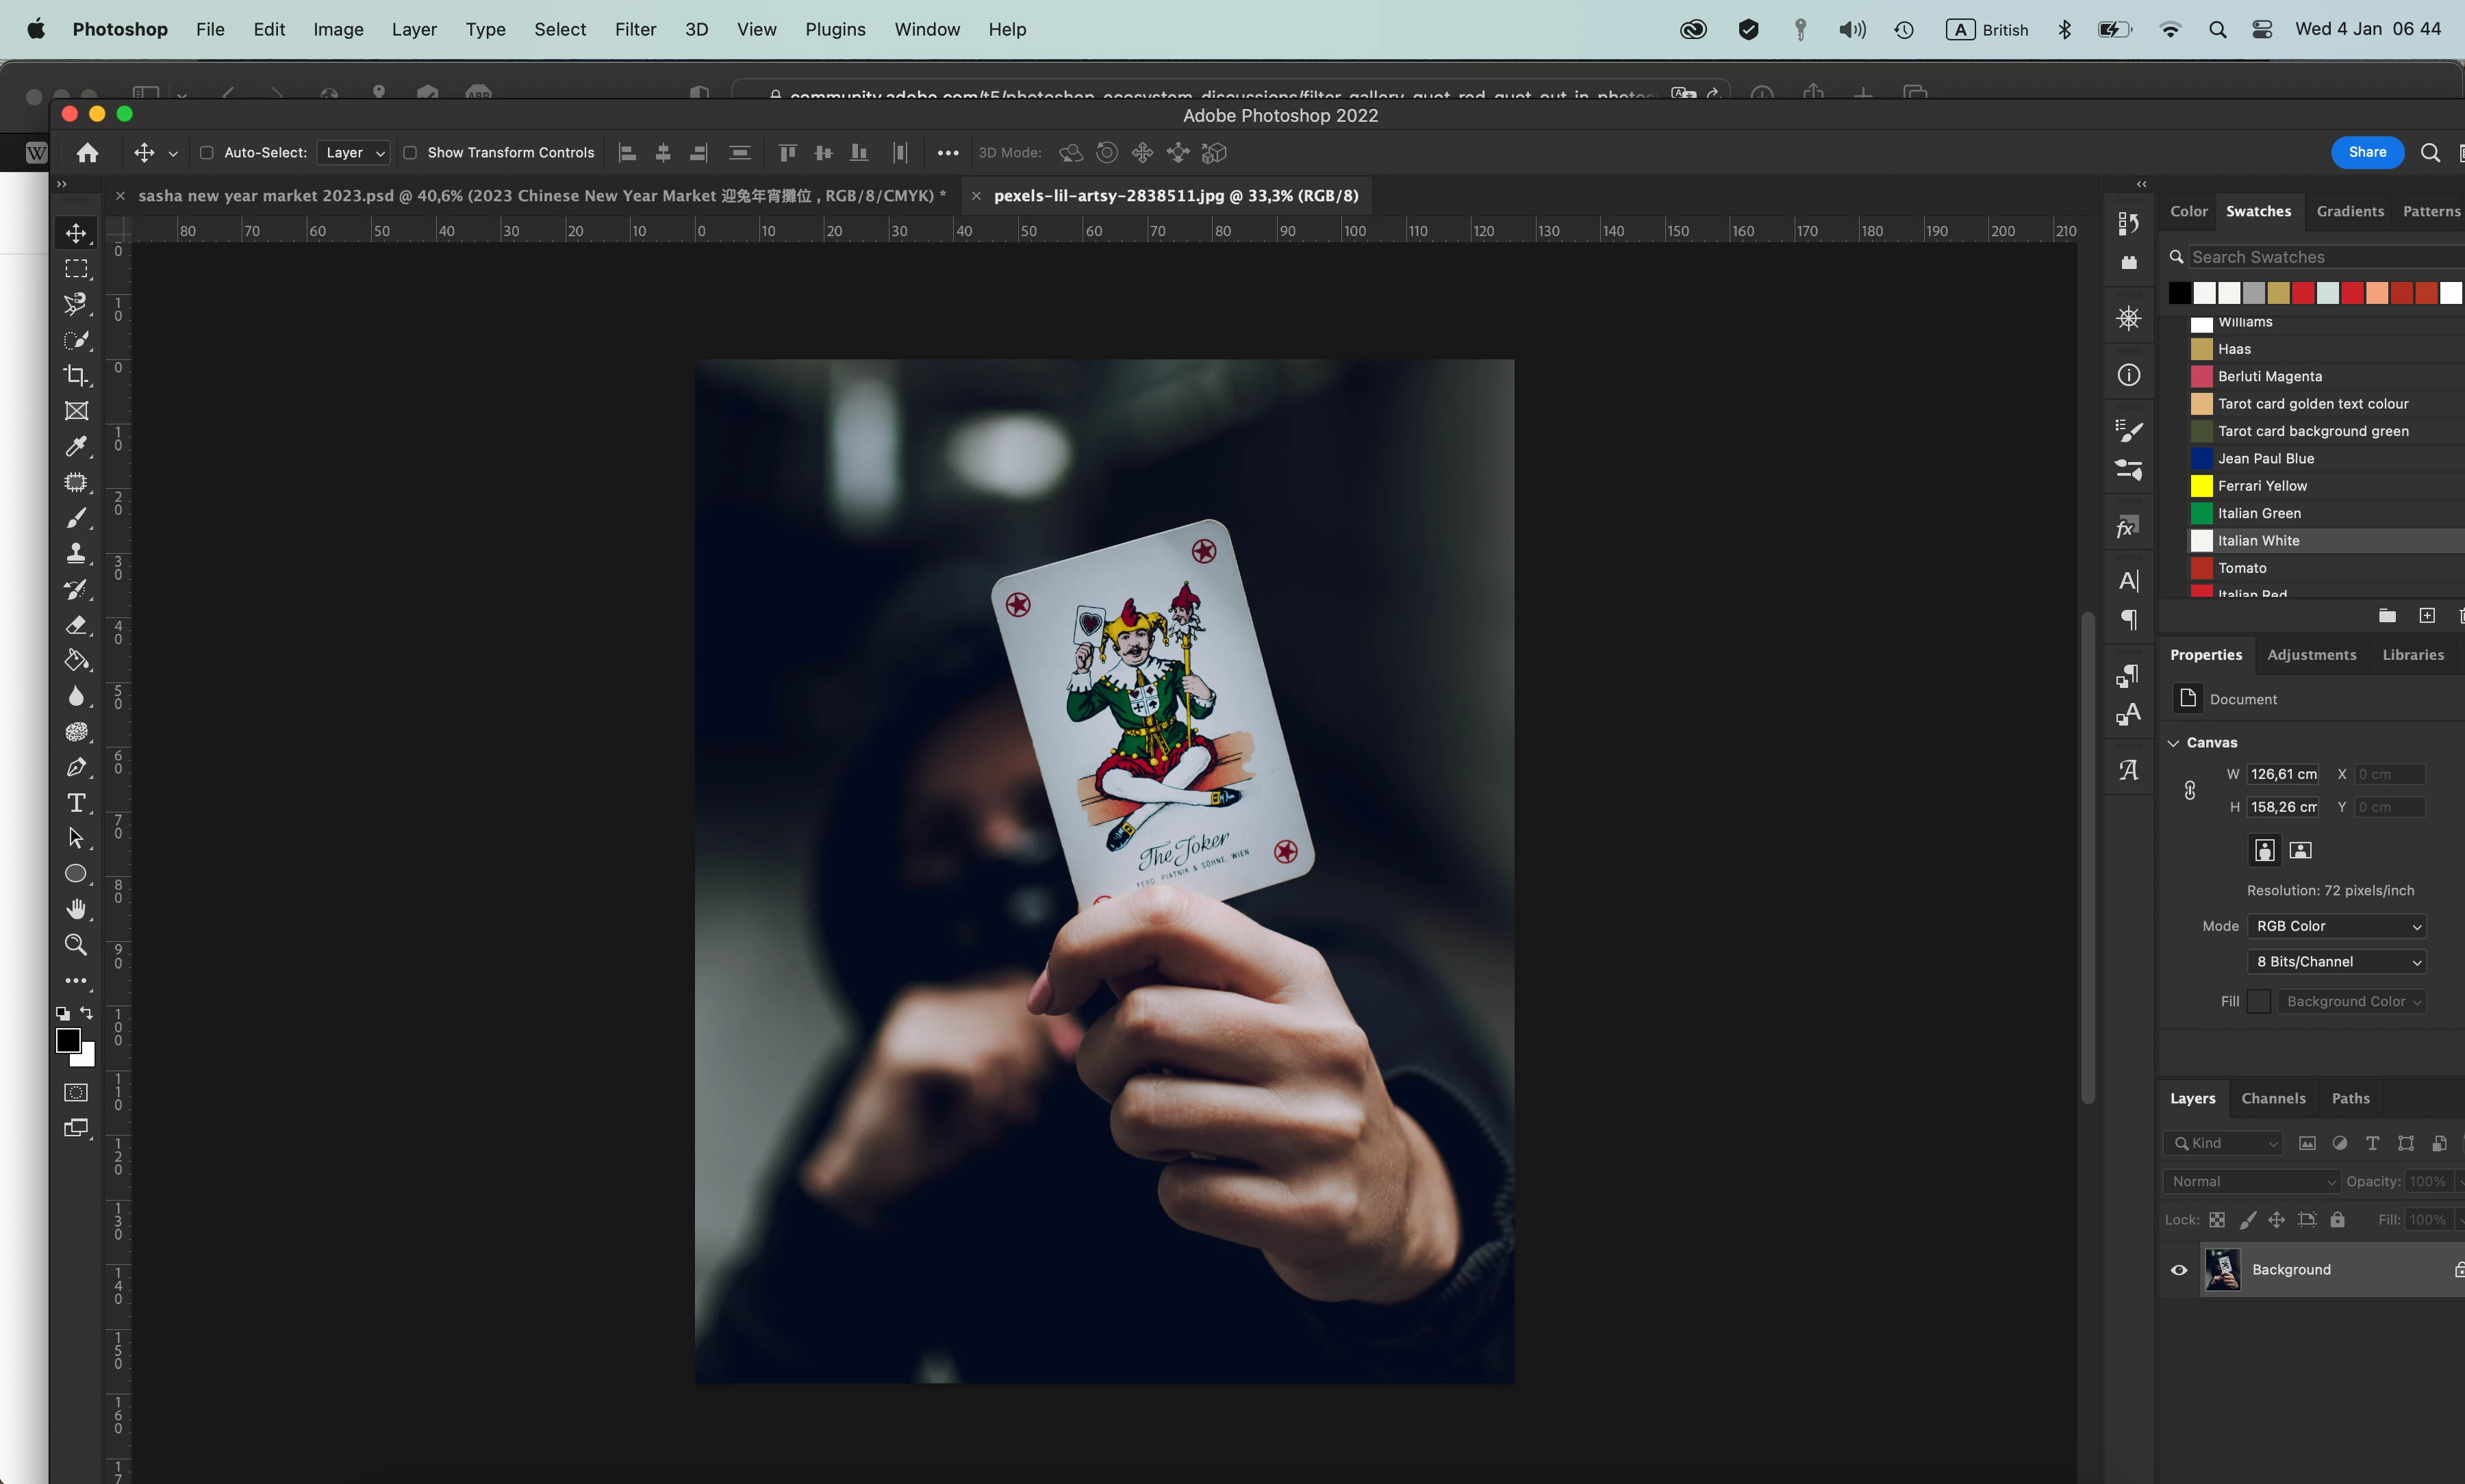This screenshot has height=1484, width=2465.
Task: Enable the Auto-Select checkbox
Action: point(207,153)
